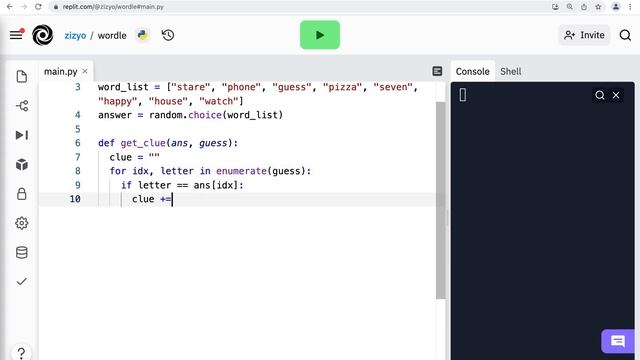Screen dimensions: 640x360
Task: Clear the console with X icon
Action: coord(616,95)
